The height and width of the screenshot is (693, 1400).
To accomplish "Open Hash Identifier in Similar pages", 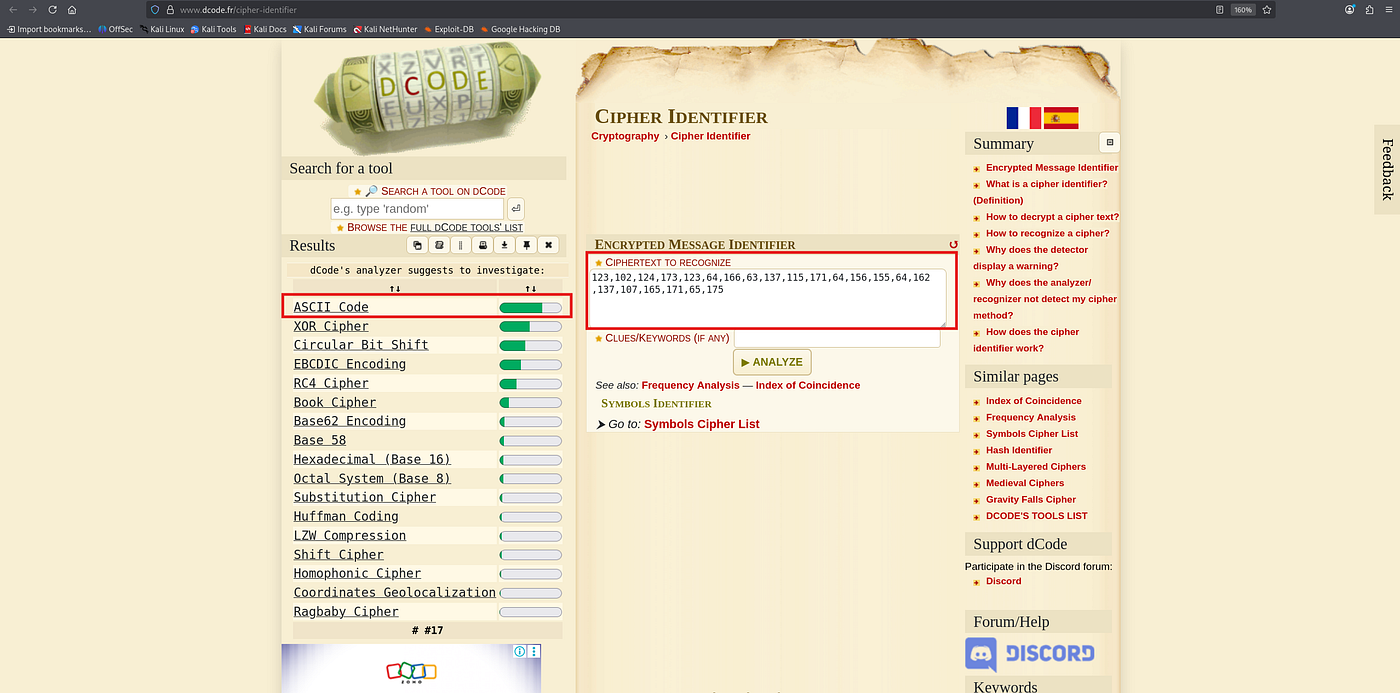I will pyautogui.click(x=1019, y=450).
